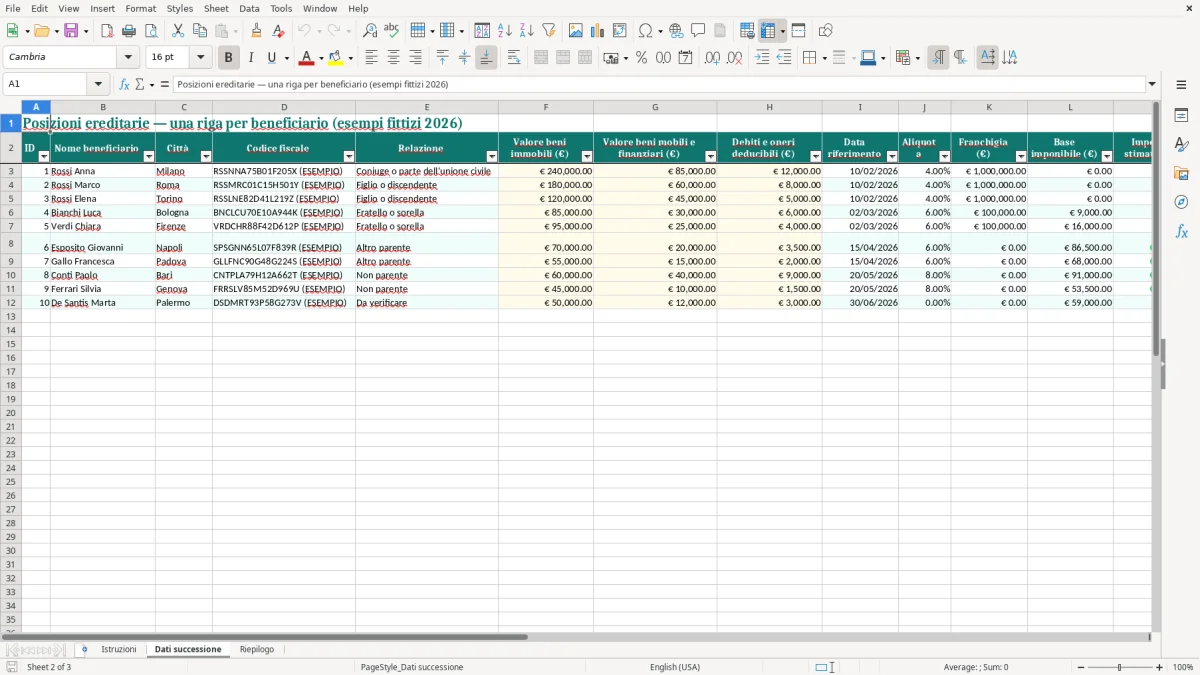Image resolution: width=1200 pixels, height=675 pixels.
Task: Toggle Left-To-Right paragraph direction
Action: click(x=938, y=58)
